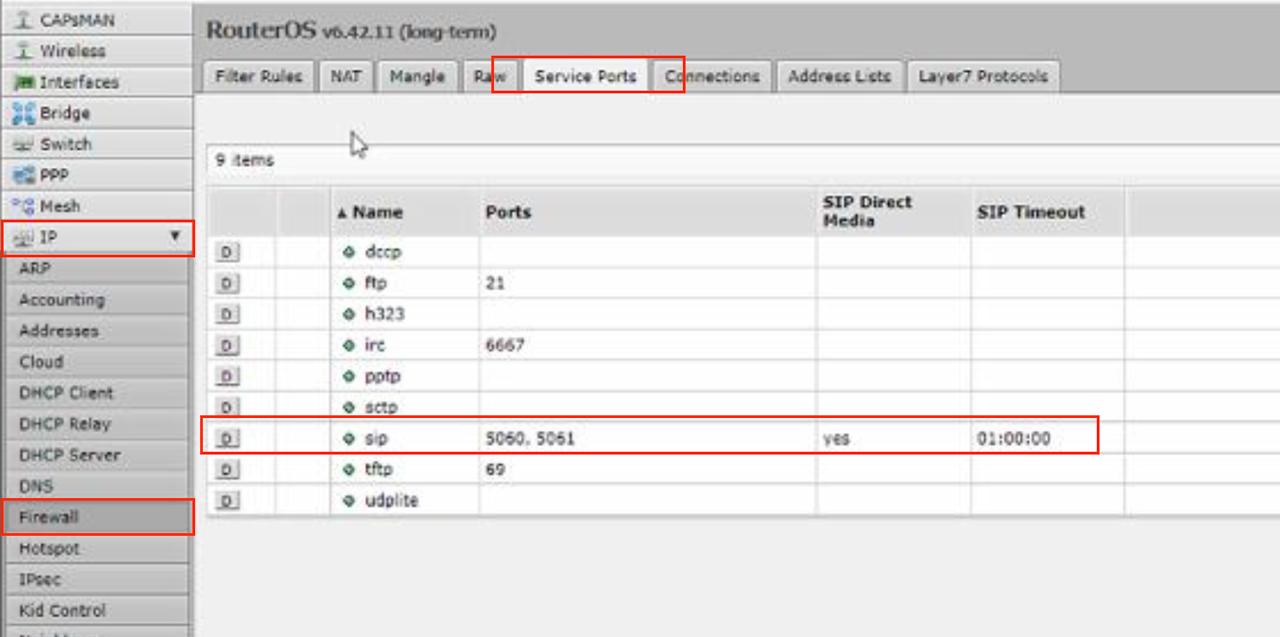
Task: Collapse the IP menu arrow
Action: point(175,237)
